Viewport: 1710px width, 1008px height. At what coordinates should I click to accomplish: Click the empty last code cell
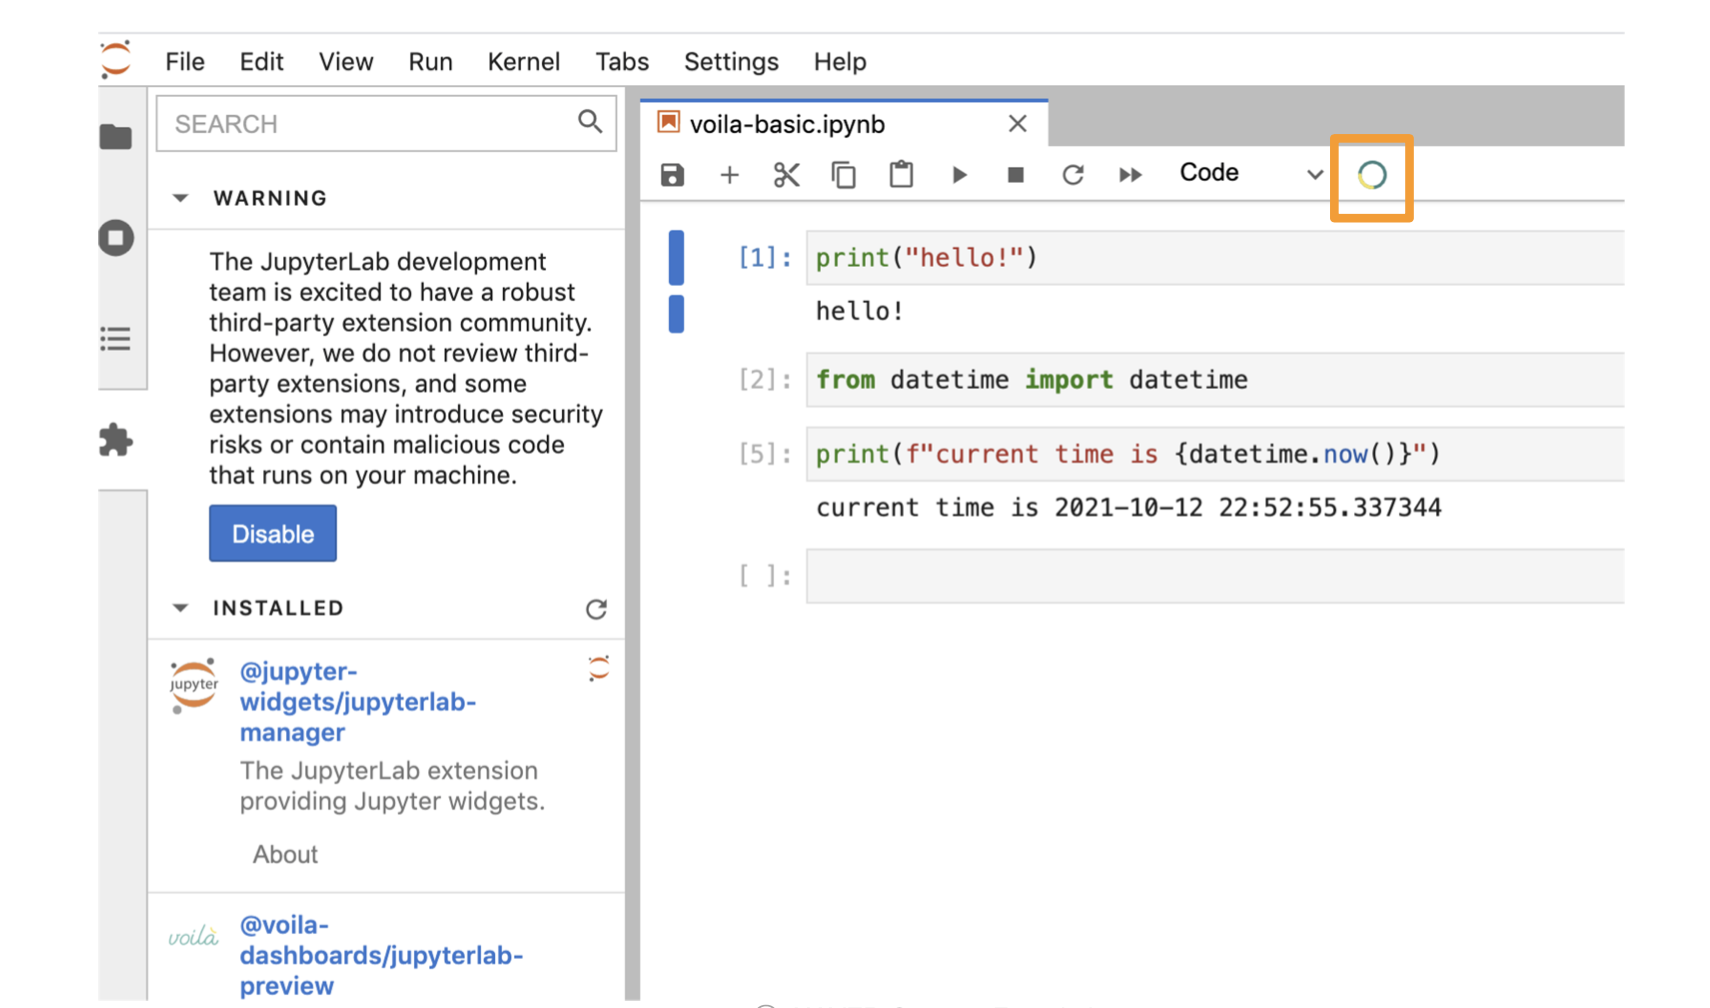(1215, 576)
